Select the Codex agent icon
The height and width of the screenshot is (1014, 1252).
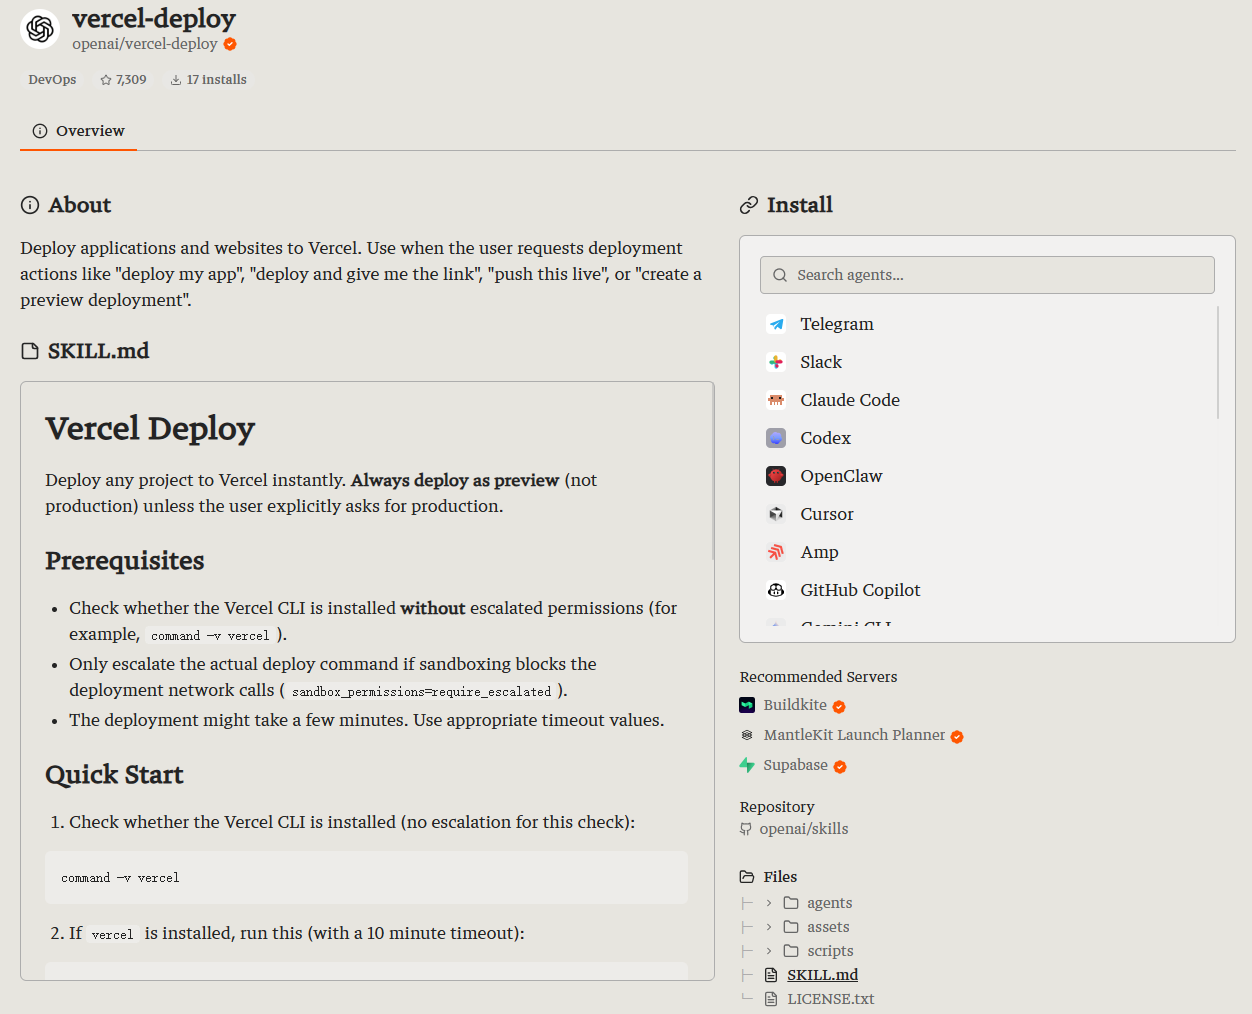pos(776,438)
